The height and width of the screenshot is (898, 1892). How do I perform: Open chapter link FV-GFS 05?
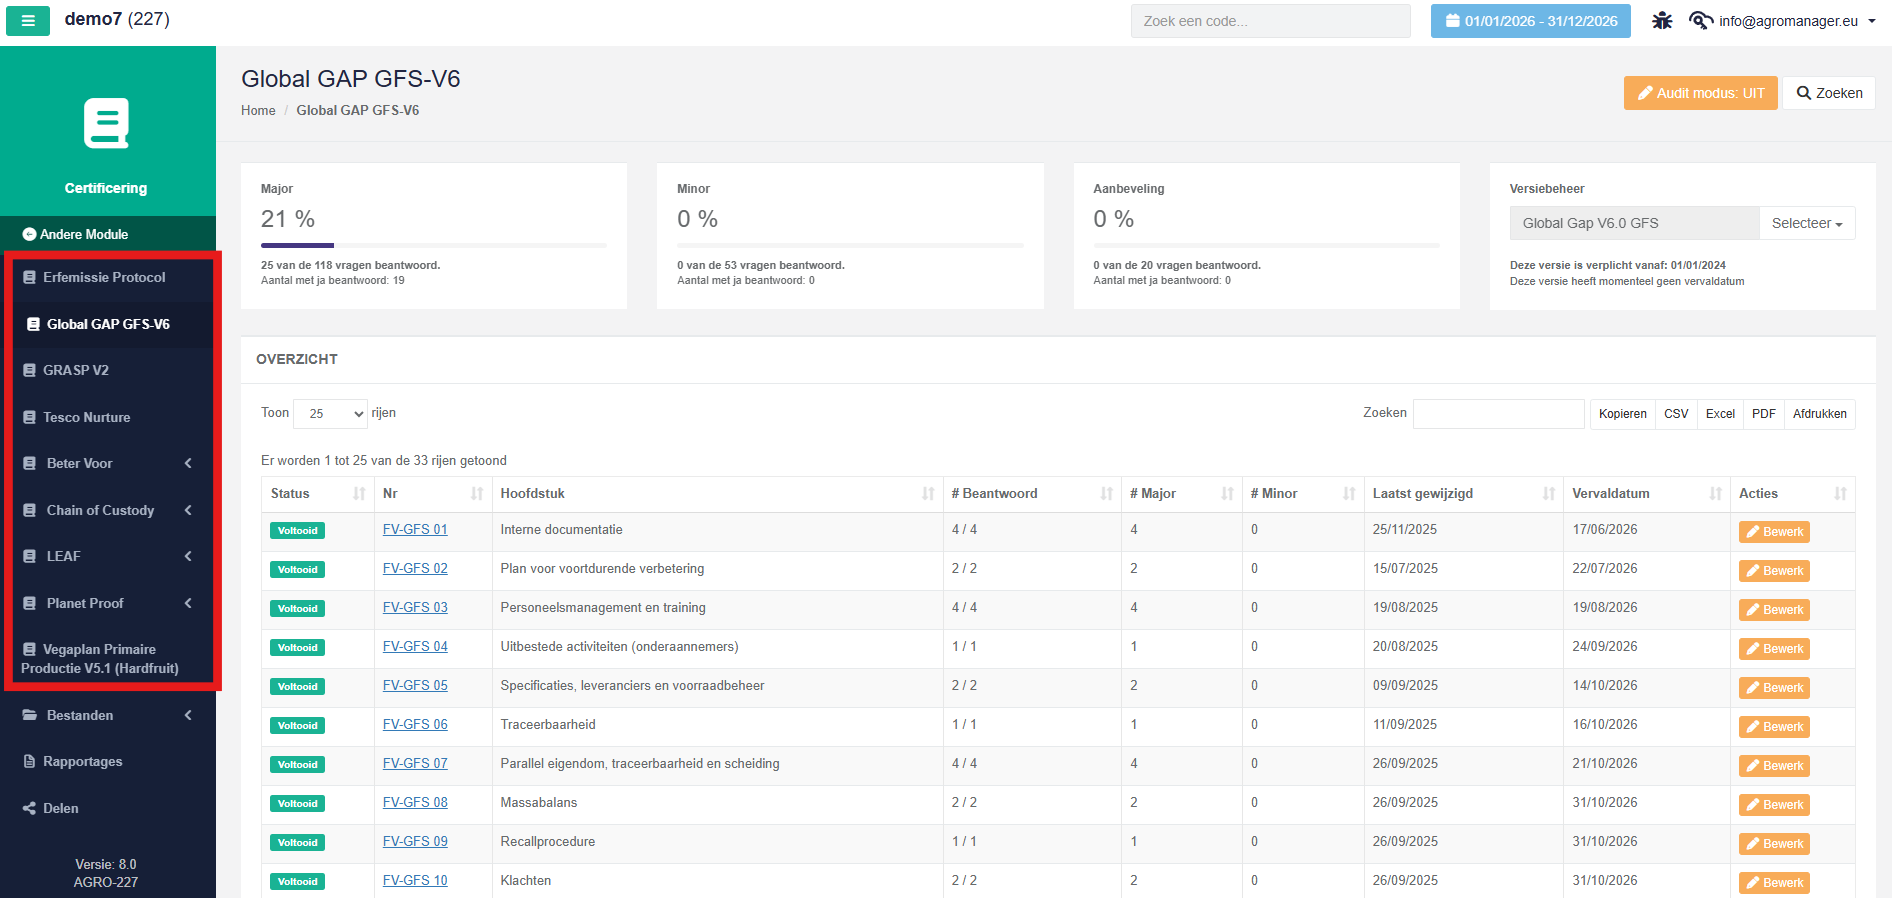(x=415, y=685)
